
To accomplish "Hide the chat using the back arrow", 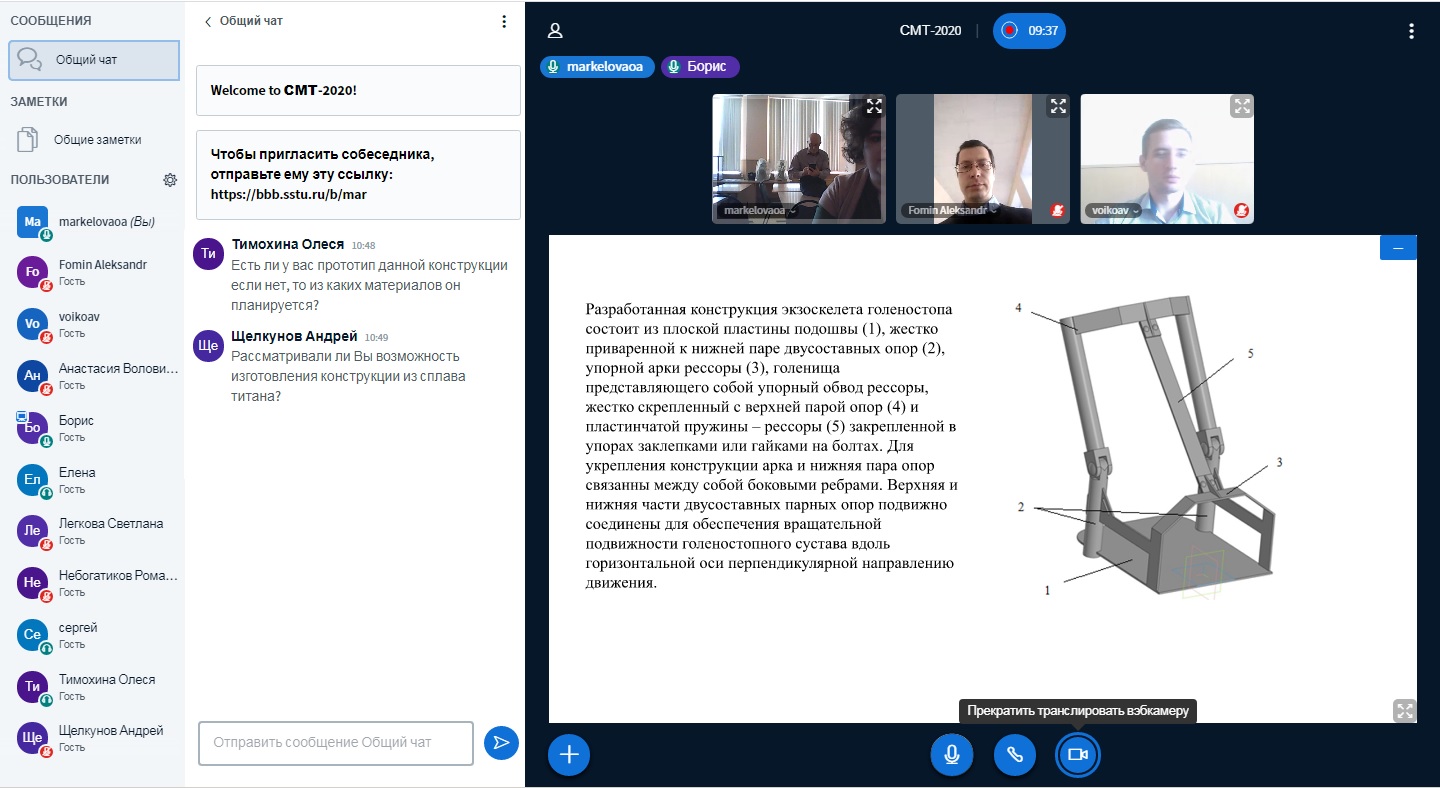I will 208,21.
